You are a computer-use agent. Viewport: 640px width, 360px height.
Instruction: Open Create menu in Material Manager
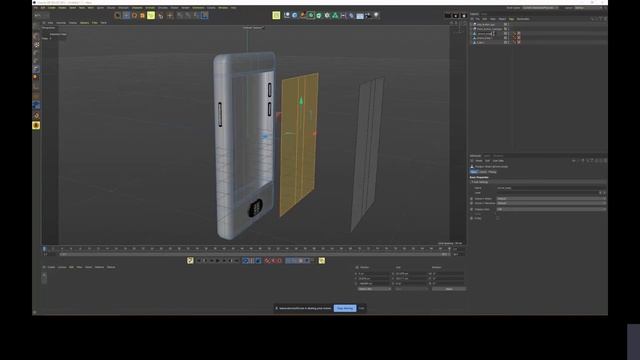pyautogui.click(x=51, y=267)
